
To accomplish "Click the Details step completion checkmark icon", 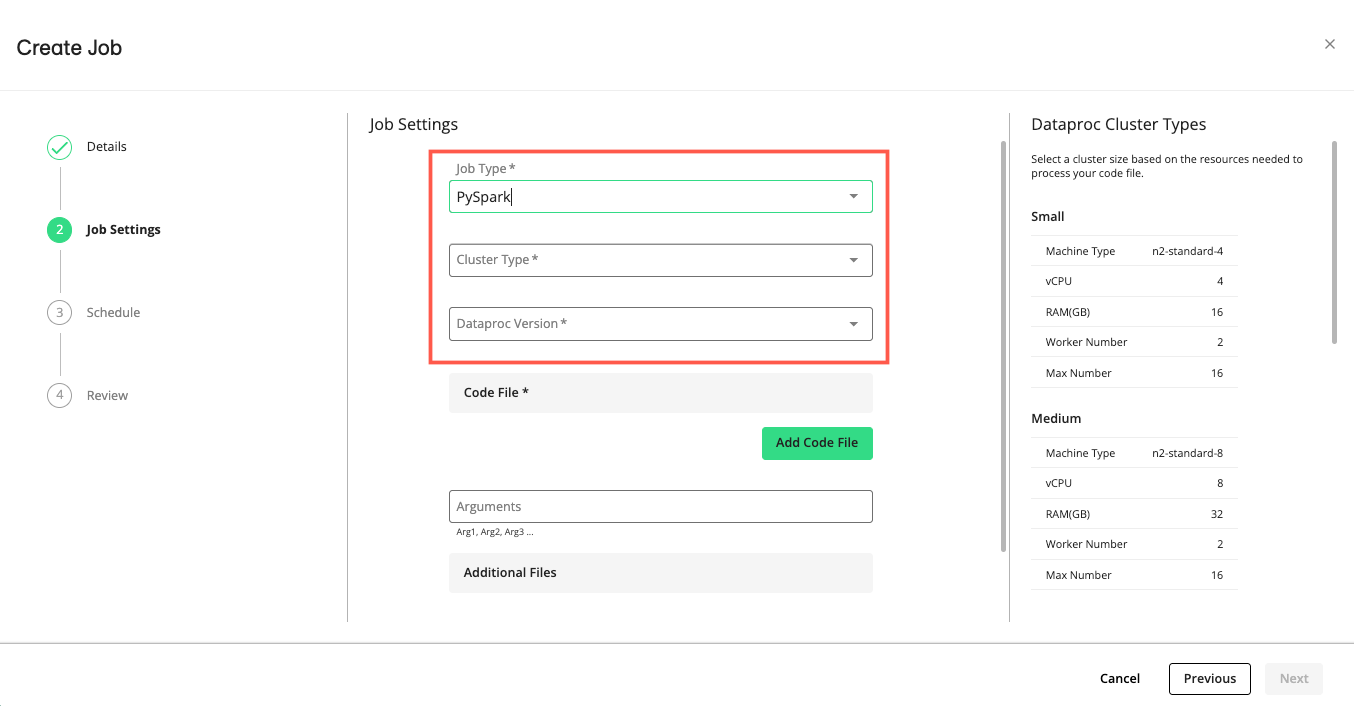I will (59, 146).
